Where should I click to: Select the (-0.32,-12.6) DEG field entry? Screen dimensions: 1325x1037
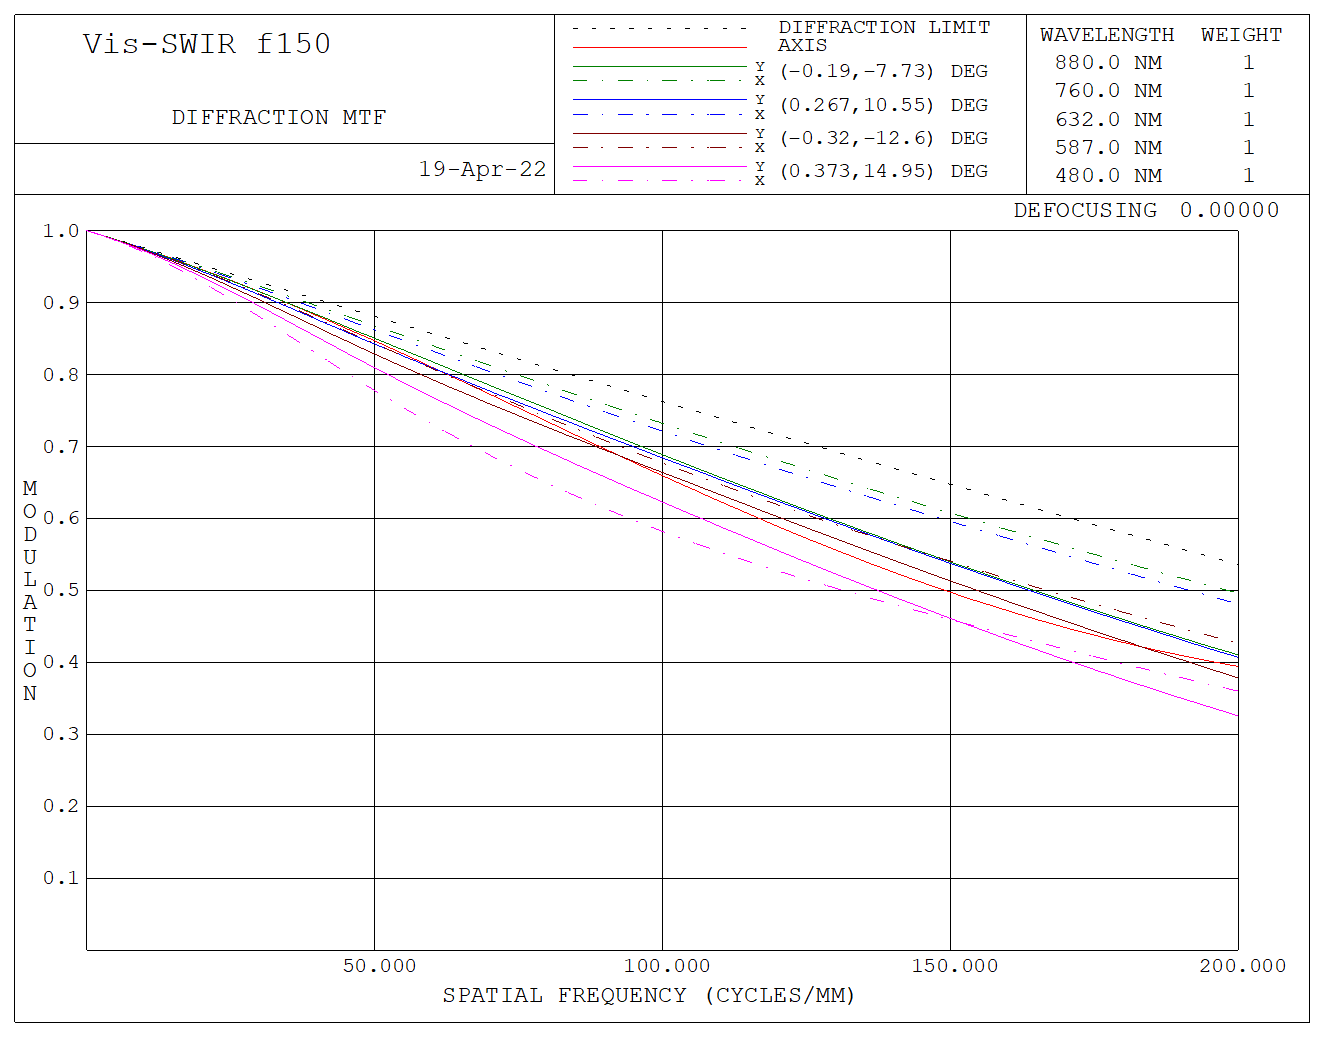[x=883, y=138]
